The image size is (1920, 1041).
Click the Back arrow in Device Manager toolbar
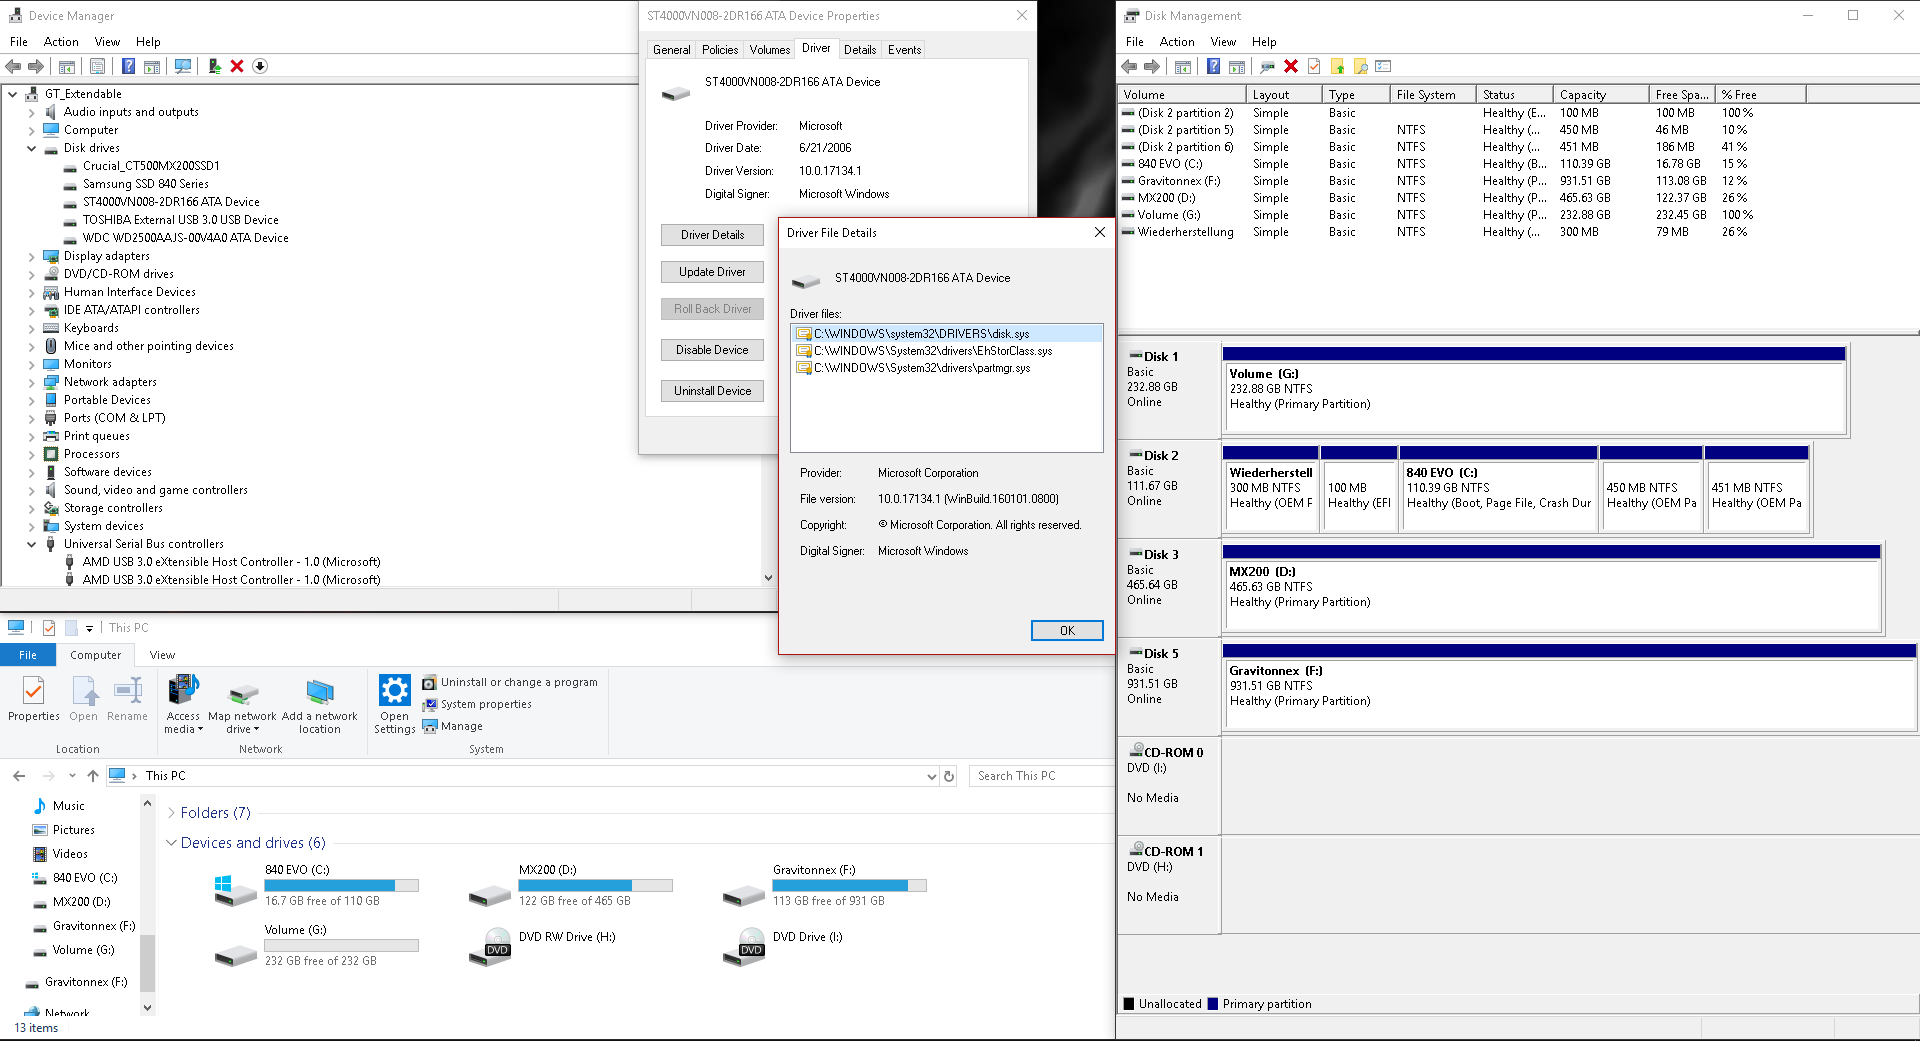click(x=13, y=66)
